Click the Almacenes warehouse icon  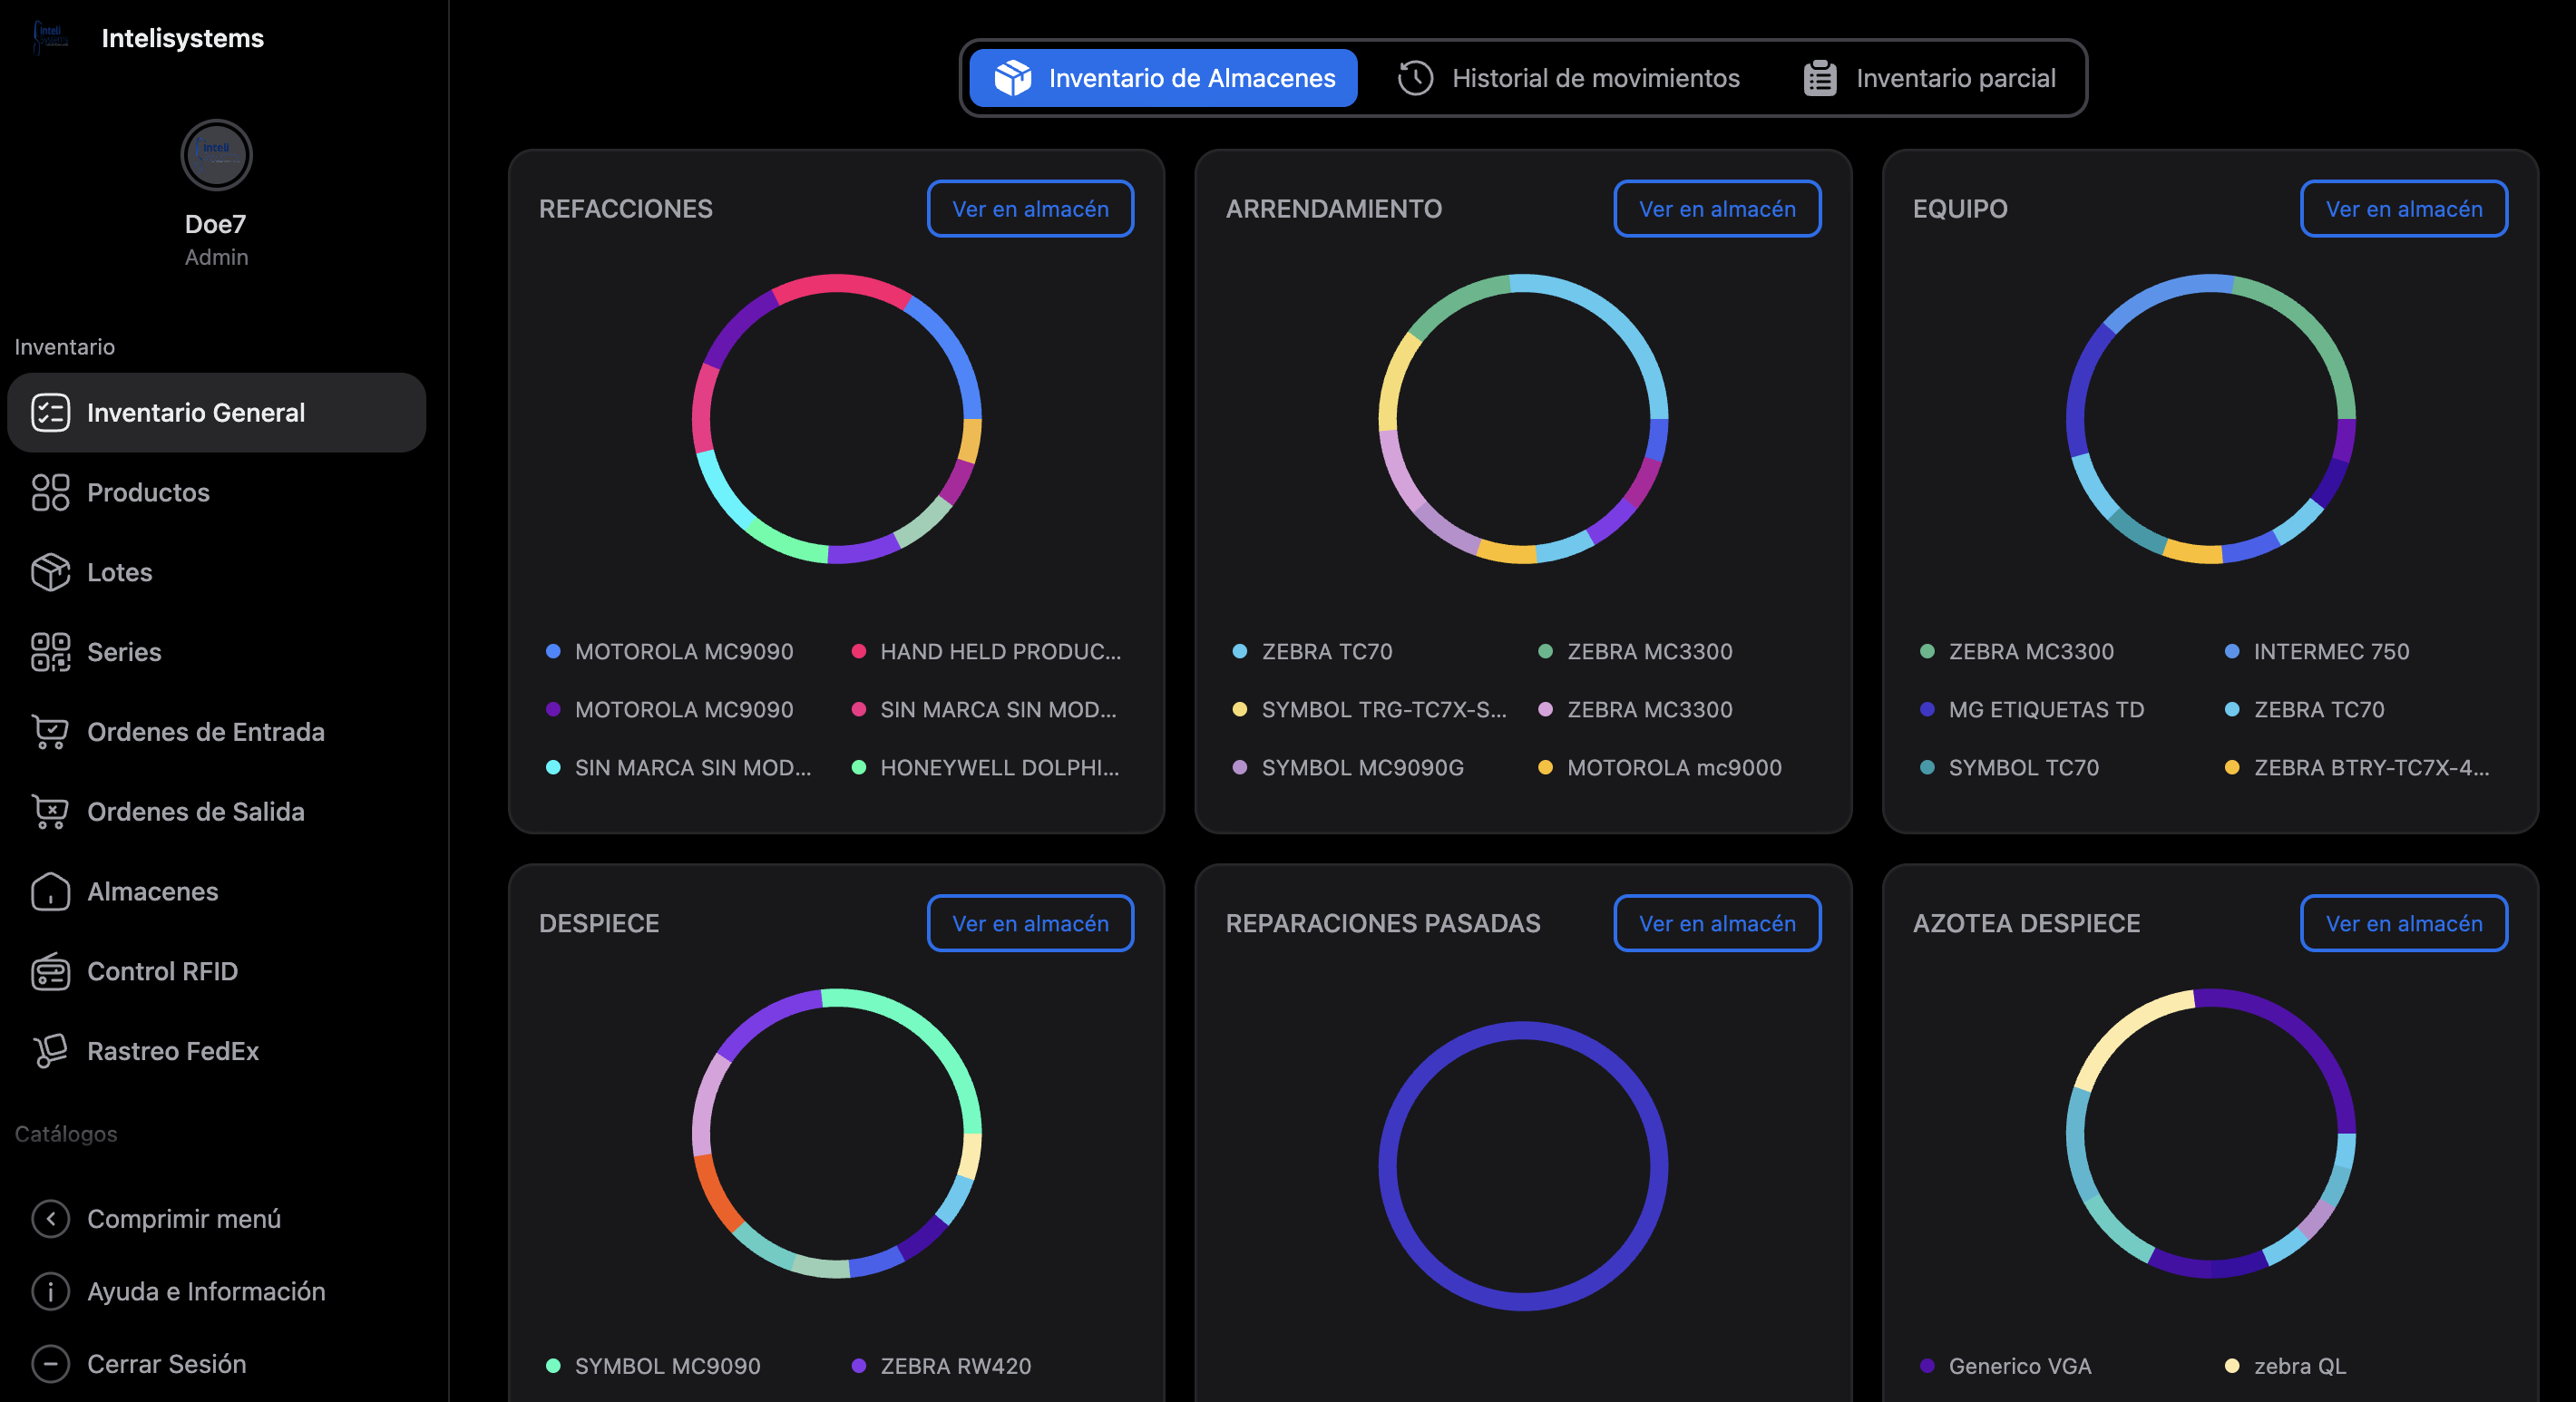[50, 892]
